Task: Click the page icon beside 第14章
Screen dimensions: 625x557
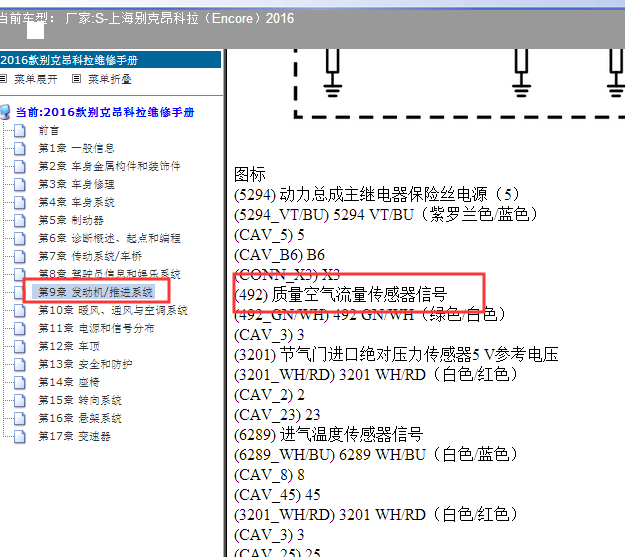Action: click(19, 383)
